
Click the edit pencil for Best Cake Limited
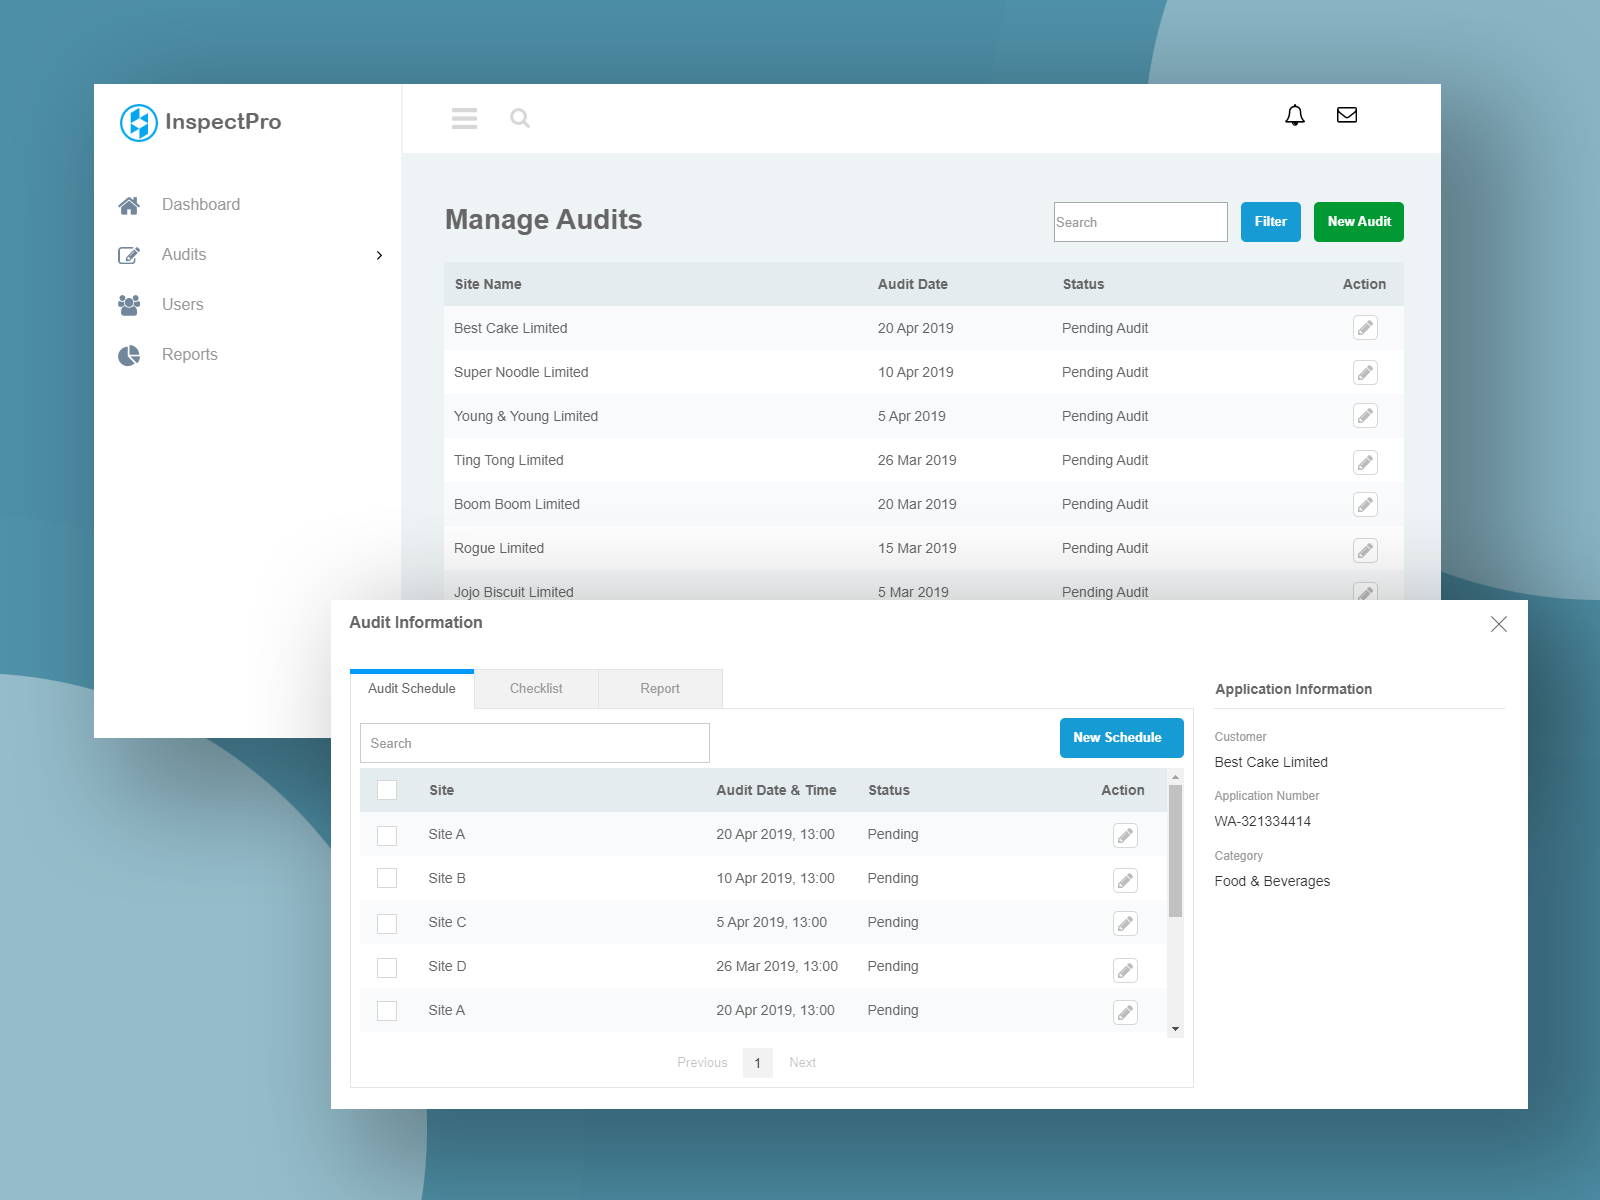(1365, 328)
